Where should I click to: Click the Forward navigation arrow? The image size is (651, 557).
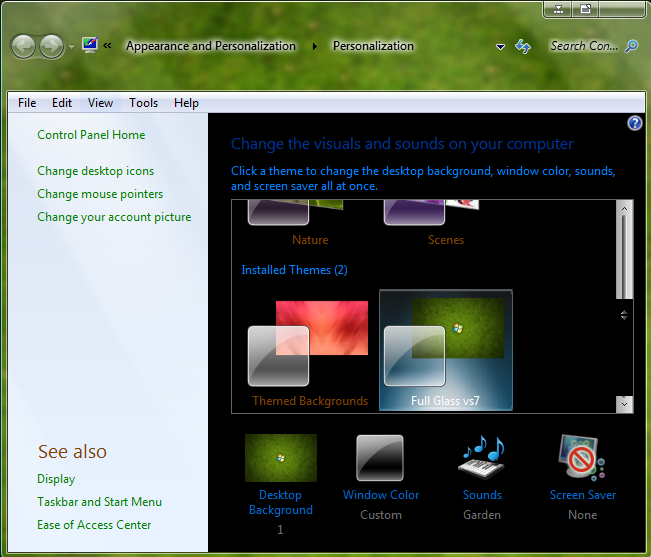[51, 46]
